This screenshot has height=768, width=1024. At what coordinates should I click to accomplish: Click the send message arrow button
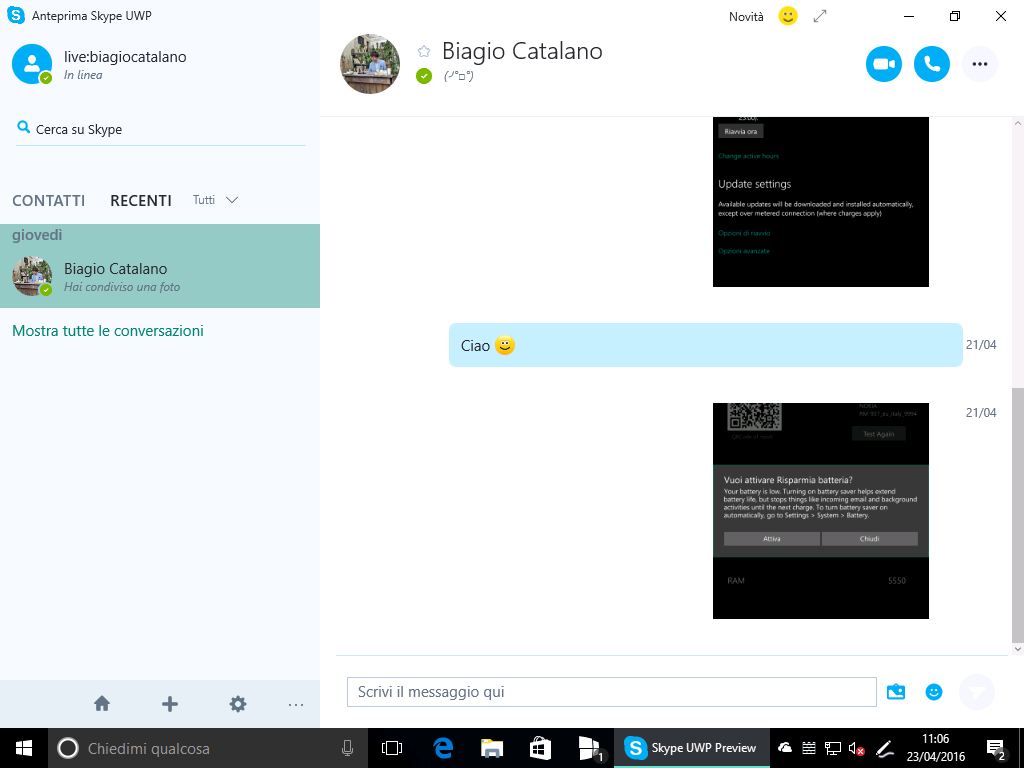[x=977, y=692]
